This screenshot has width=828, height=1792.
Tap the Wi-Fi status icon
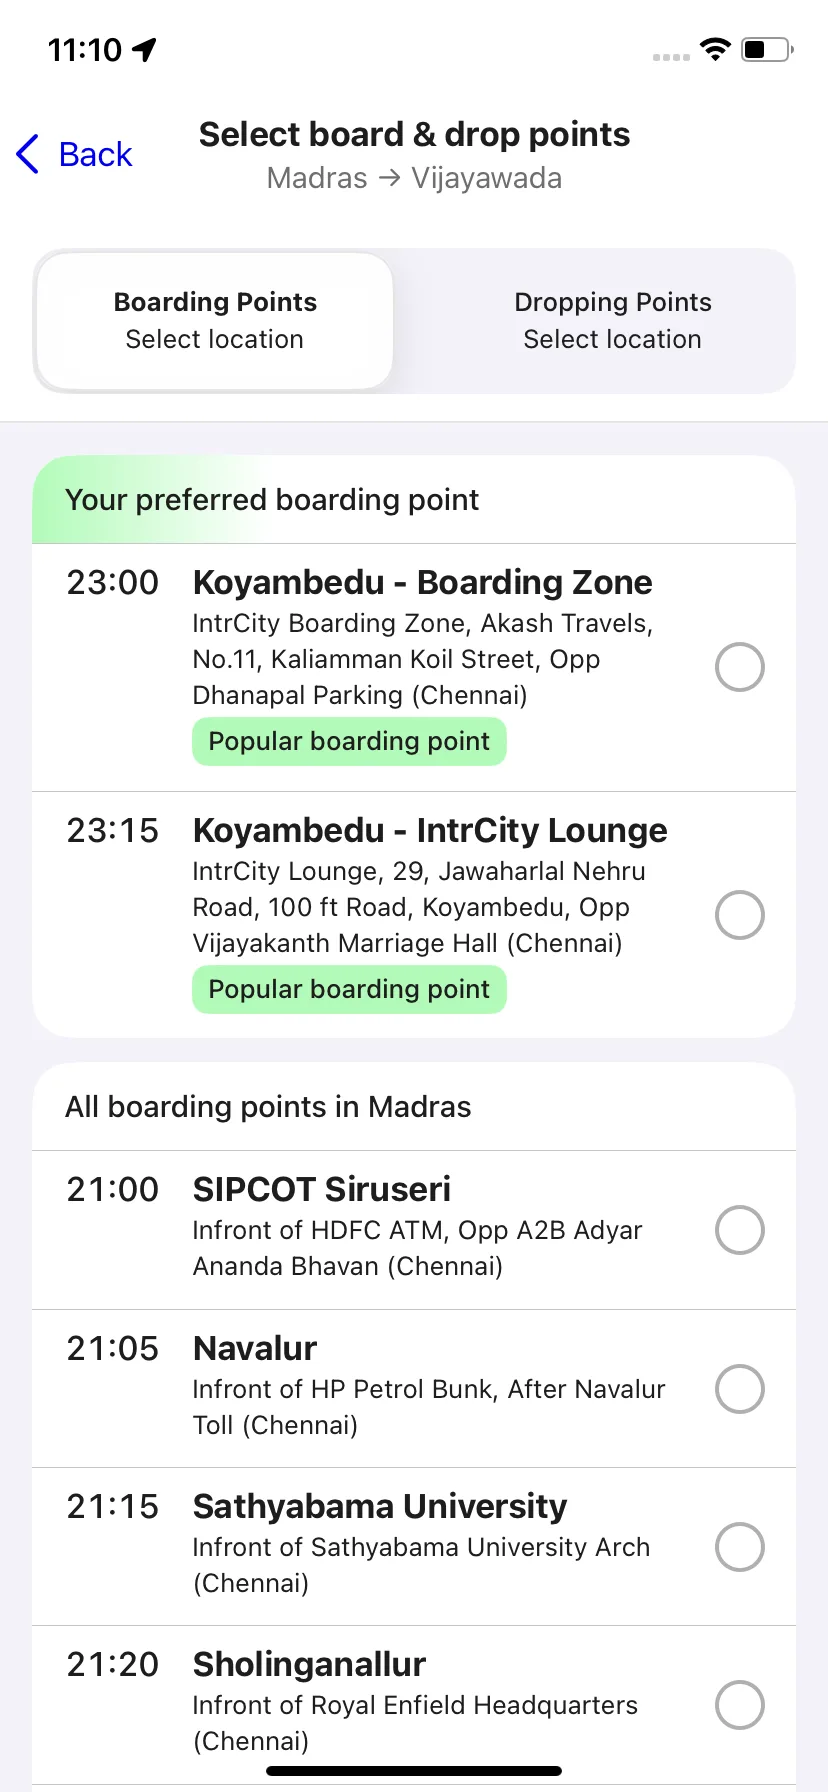pyautogui.click(x=715, y=48)
